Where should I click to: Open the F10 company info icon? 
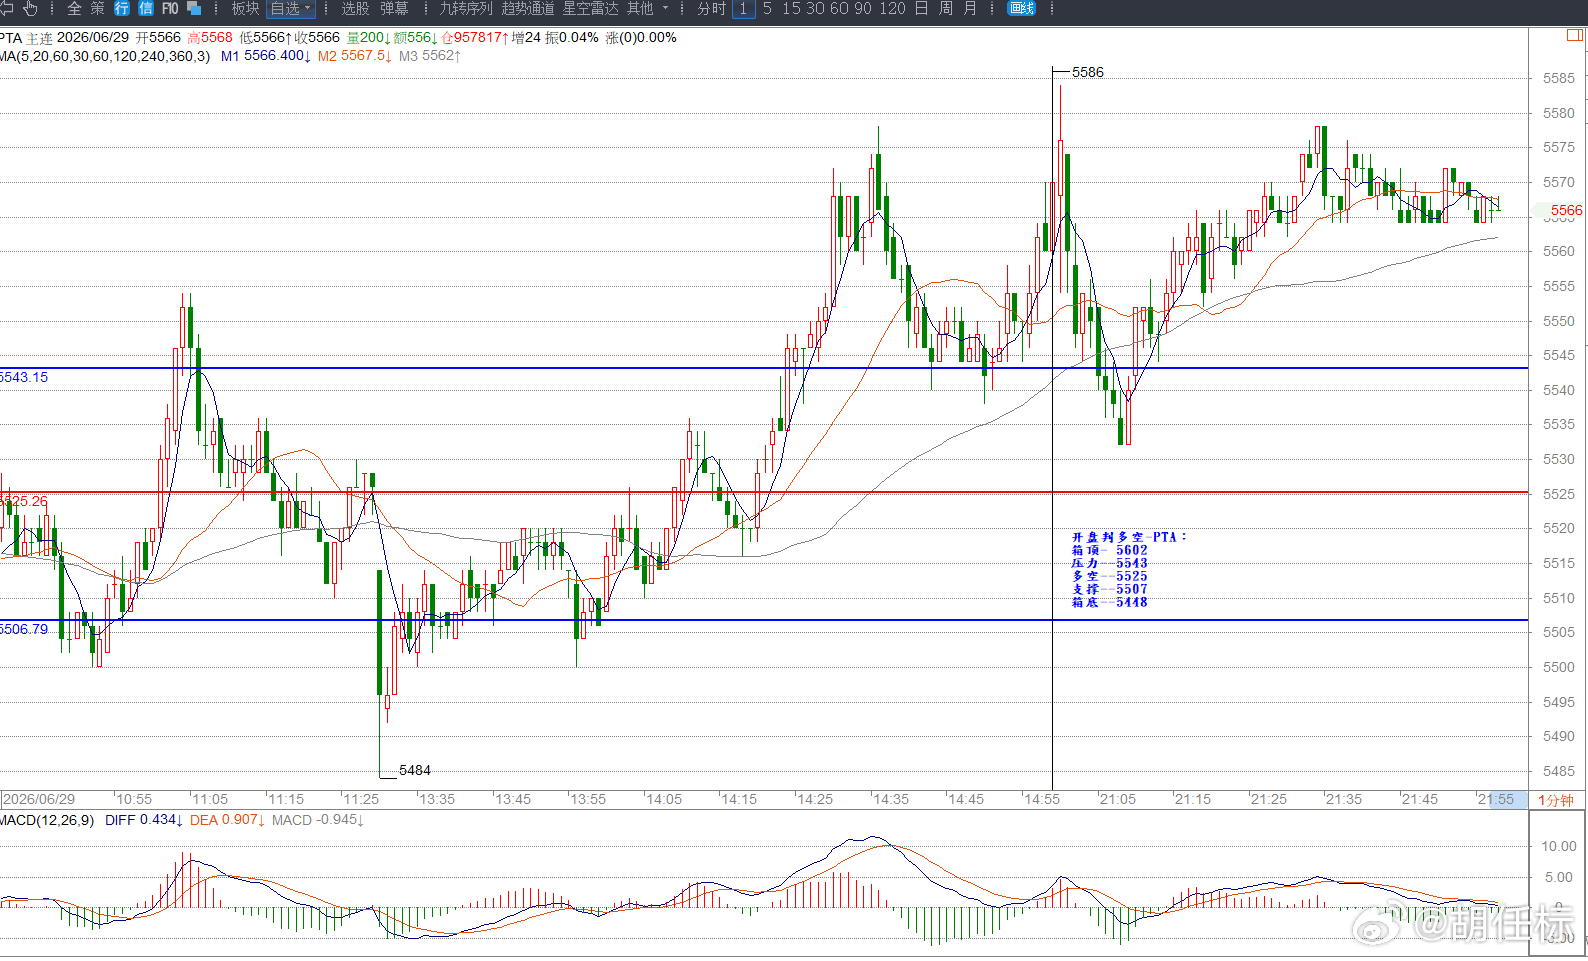170,9
